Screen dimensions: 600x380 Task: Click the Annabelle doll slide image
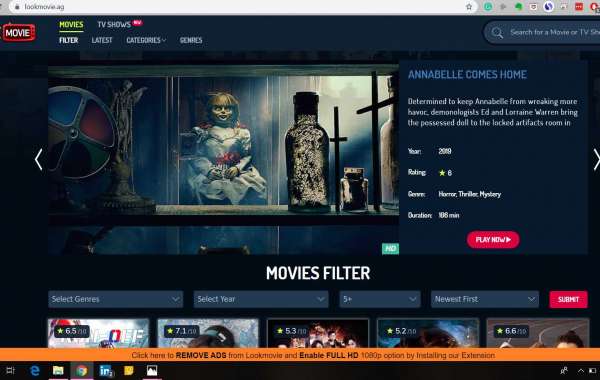click(x=223, y=159)
